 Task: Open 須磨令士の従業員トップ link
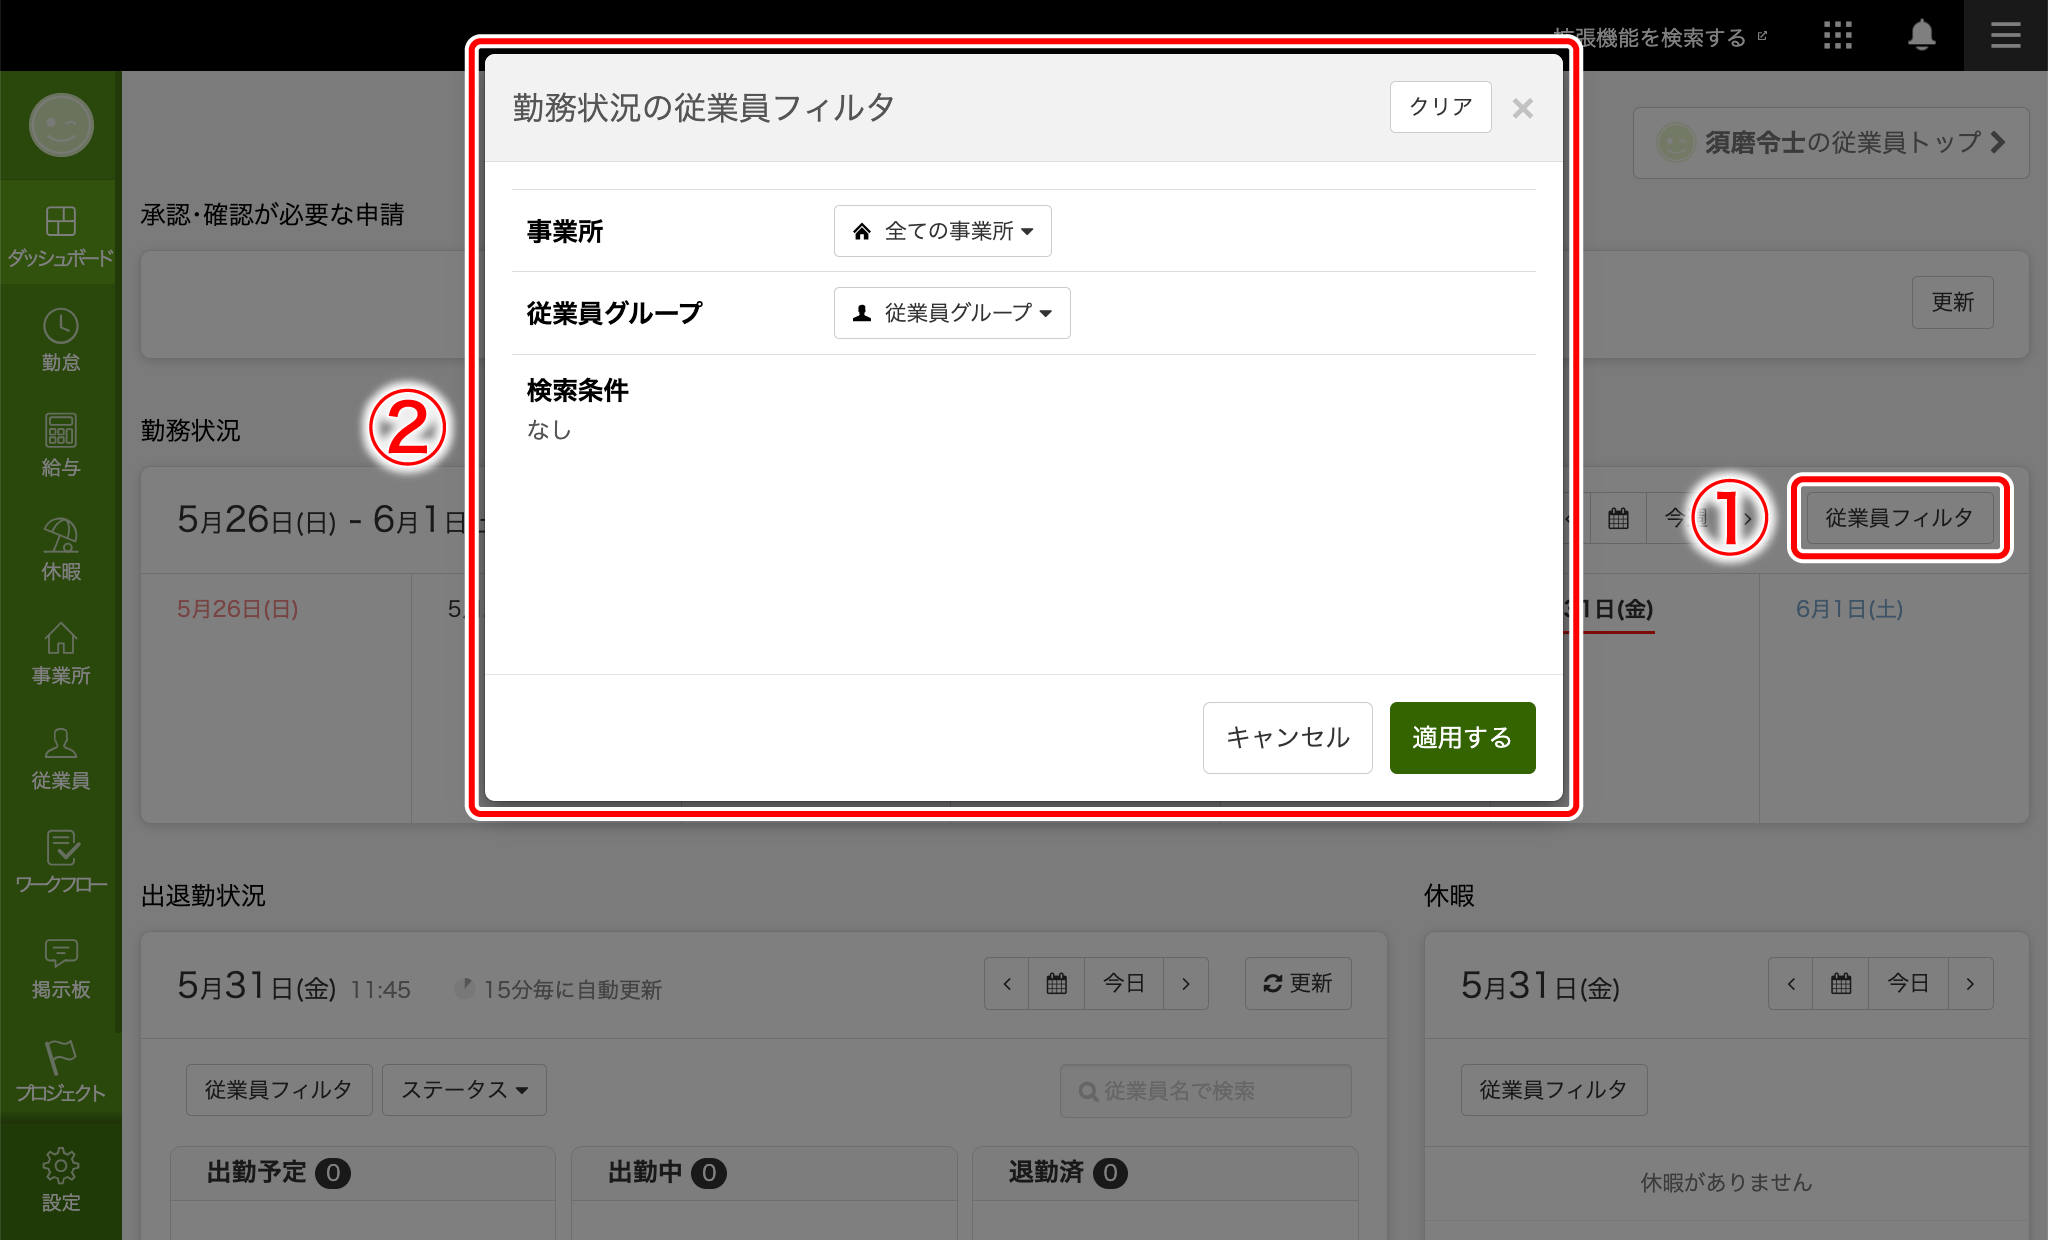pos(1830,142)
